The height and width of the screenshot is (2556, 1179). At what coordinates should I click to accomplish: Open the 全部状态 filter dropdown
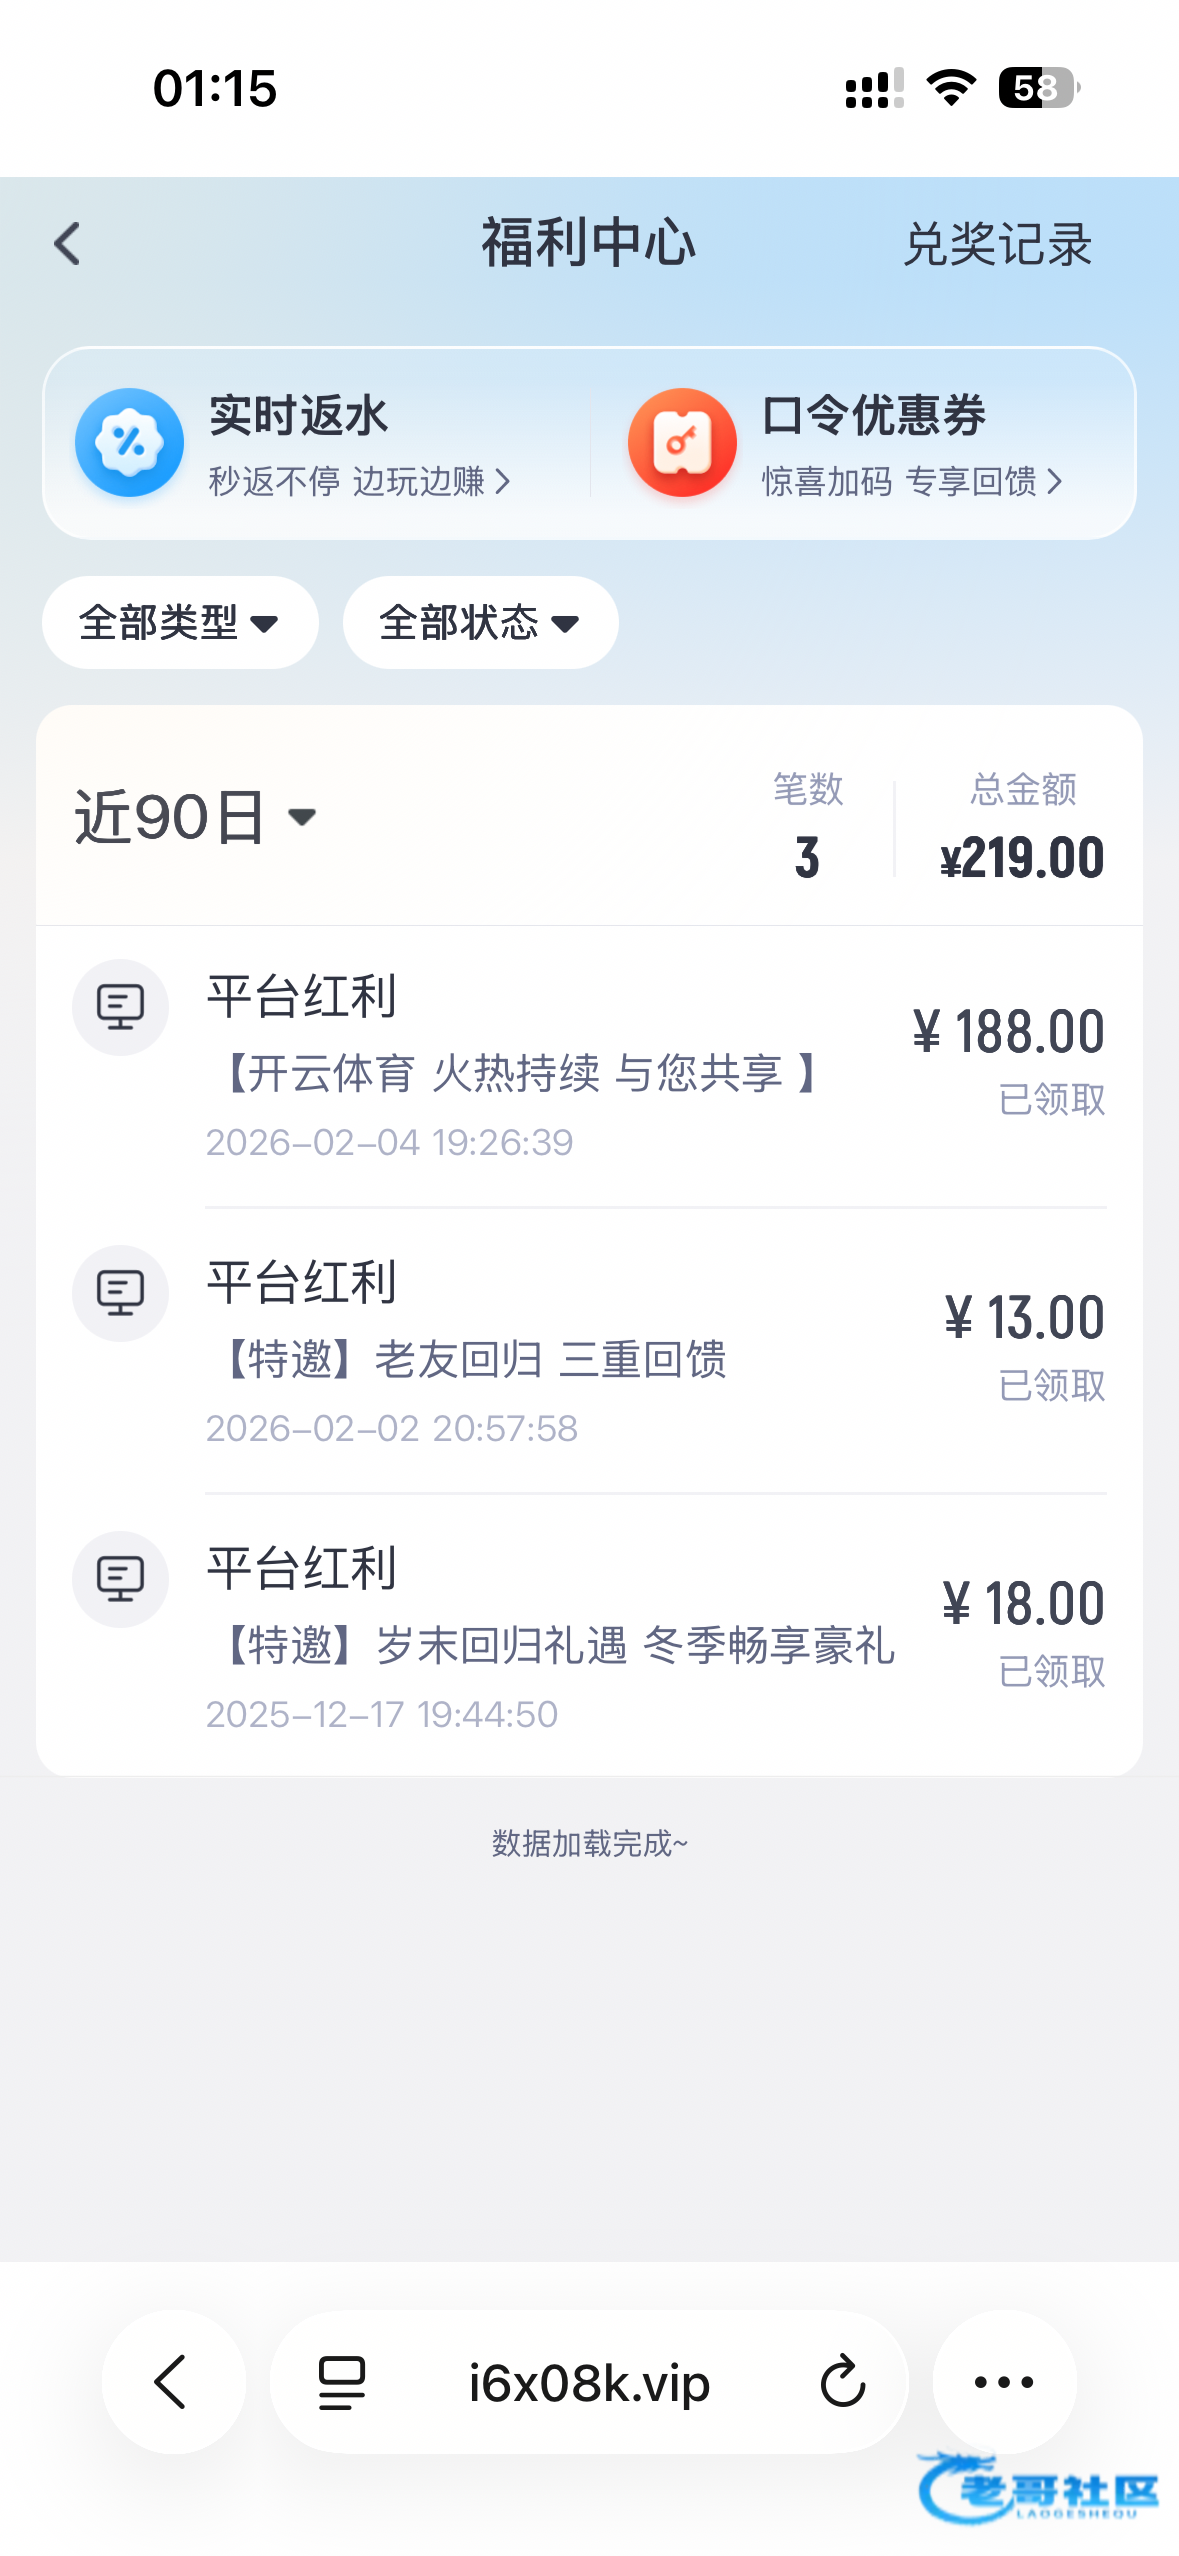pyautogui.click(x=480, y=623)
